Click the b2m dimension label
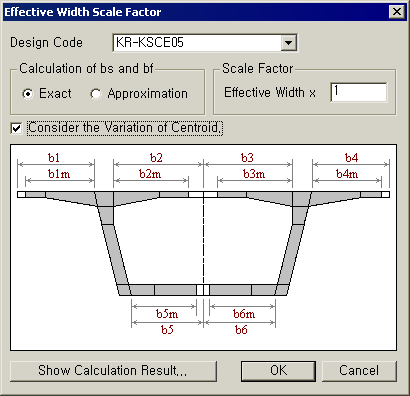 [150, 174]
